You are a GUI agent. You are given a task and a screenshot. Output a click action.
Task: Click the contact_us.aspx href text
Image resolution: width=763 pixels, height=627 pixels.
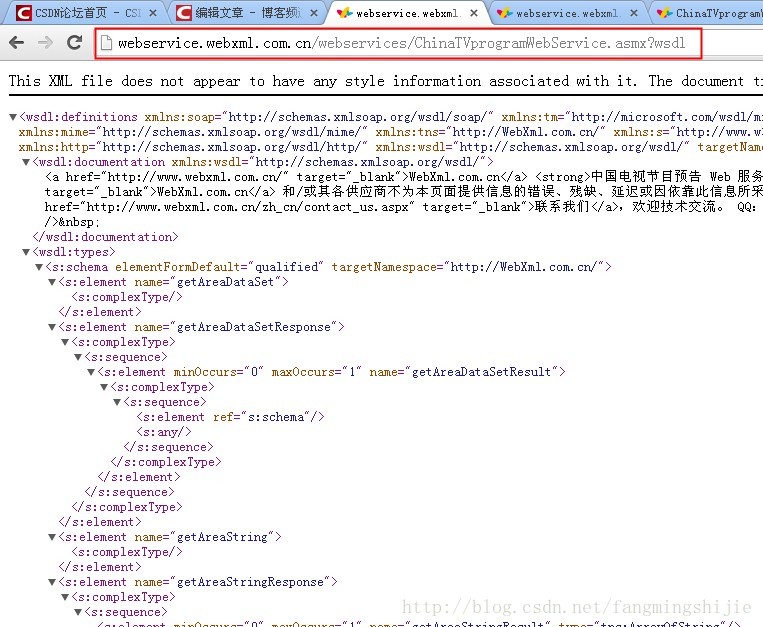click(x=250, y=207)
